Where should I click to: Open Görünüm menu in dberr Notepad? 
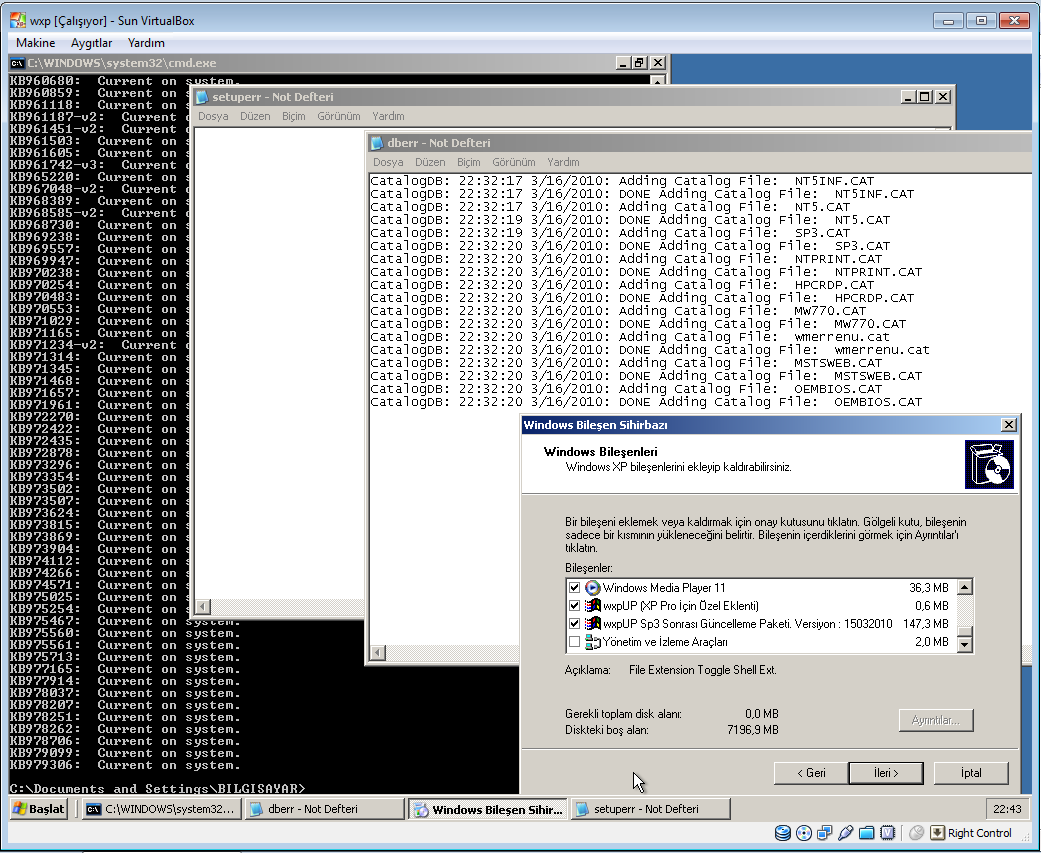click(514, 162)
